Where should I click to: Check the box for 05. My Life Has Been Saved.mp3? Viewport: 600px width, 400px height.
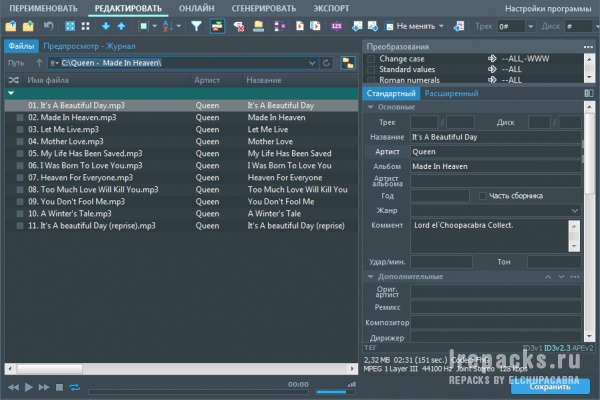[20, 153]
